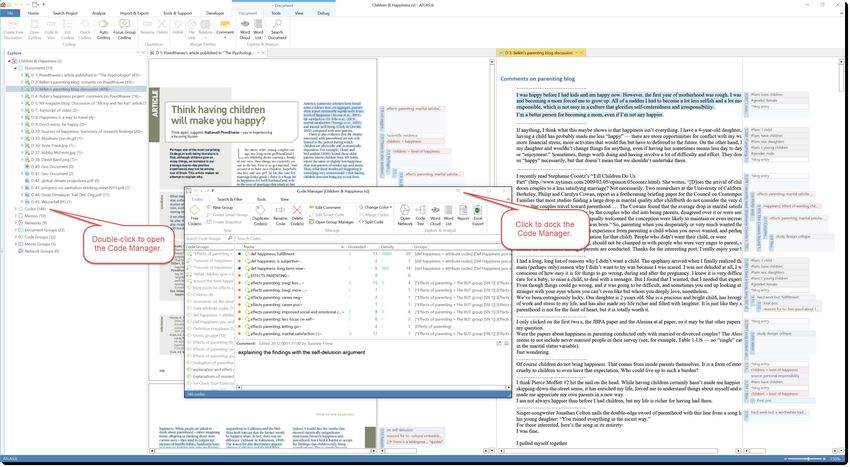Screen dimensions: 850x467
Task: Open View tab in Code Manager
Action: [x=284, y=199]
